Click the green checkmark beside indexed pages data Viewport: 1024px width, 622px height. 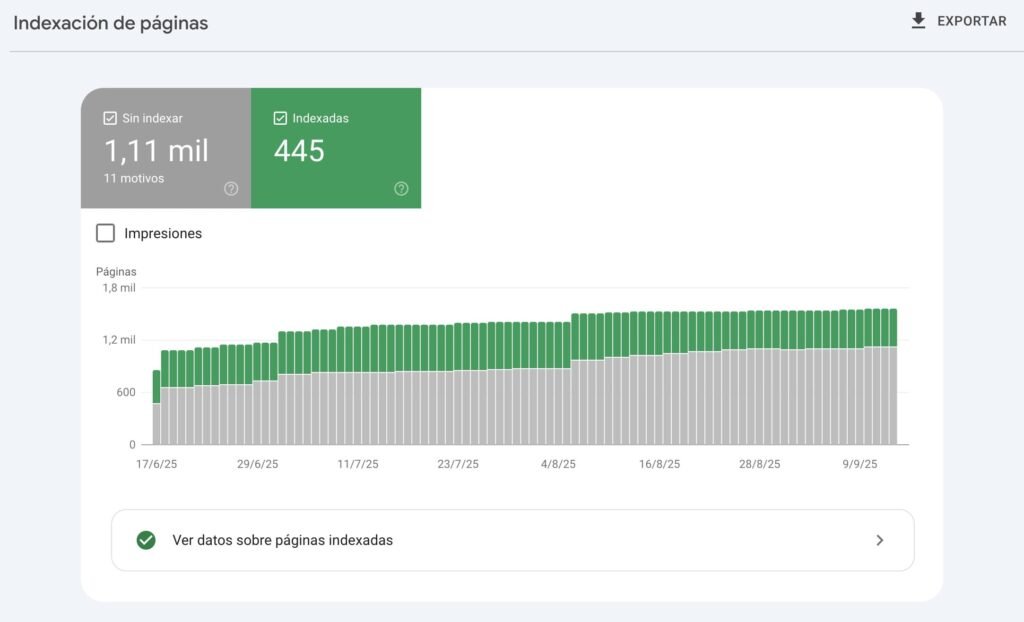146,540
